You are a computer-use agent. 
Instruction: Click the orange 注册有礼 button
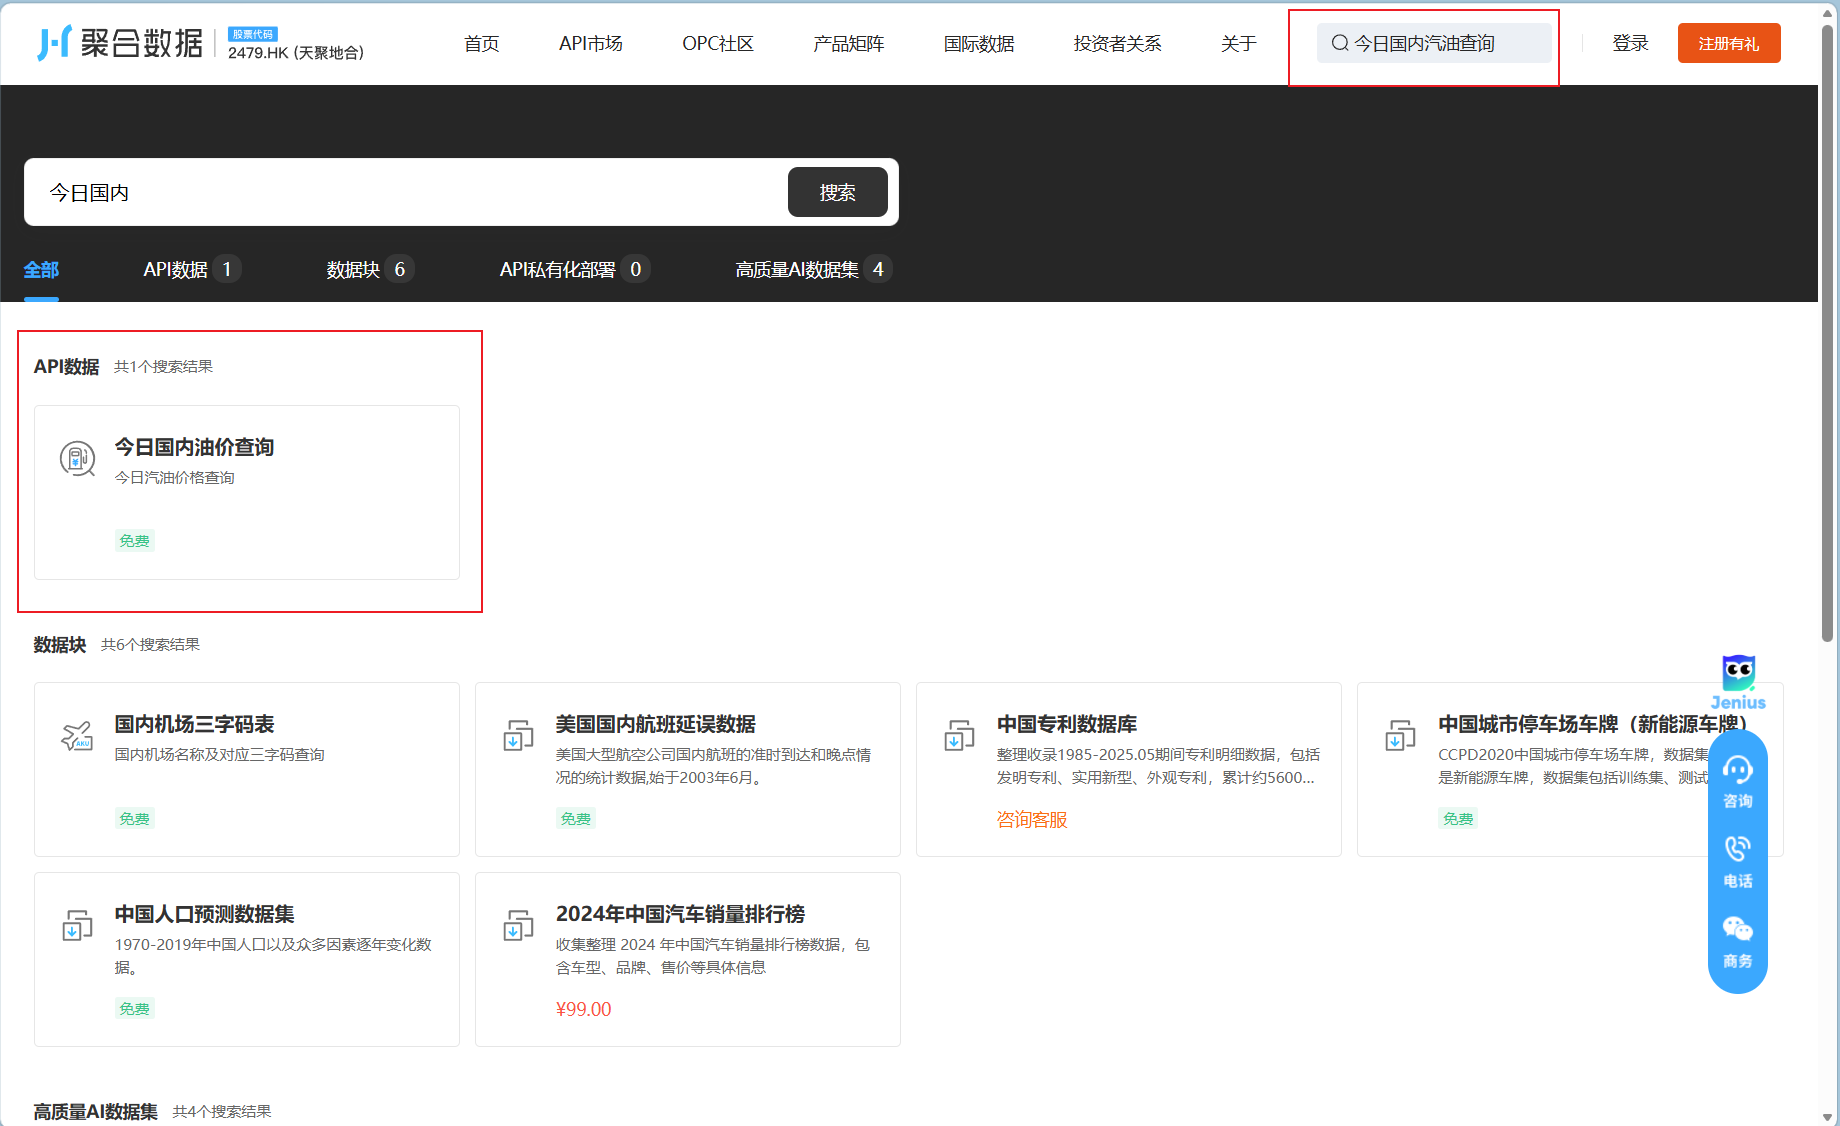click(1729, 43)
